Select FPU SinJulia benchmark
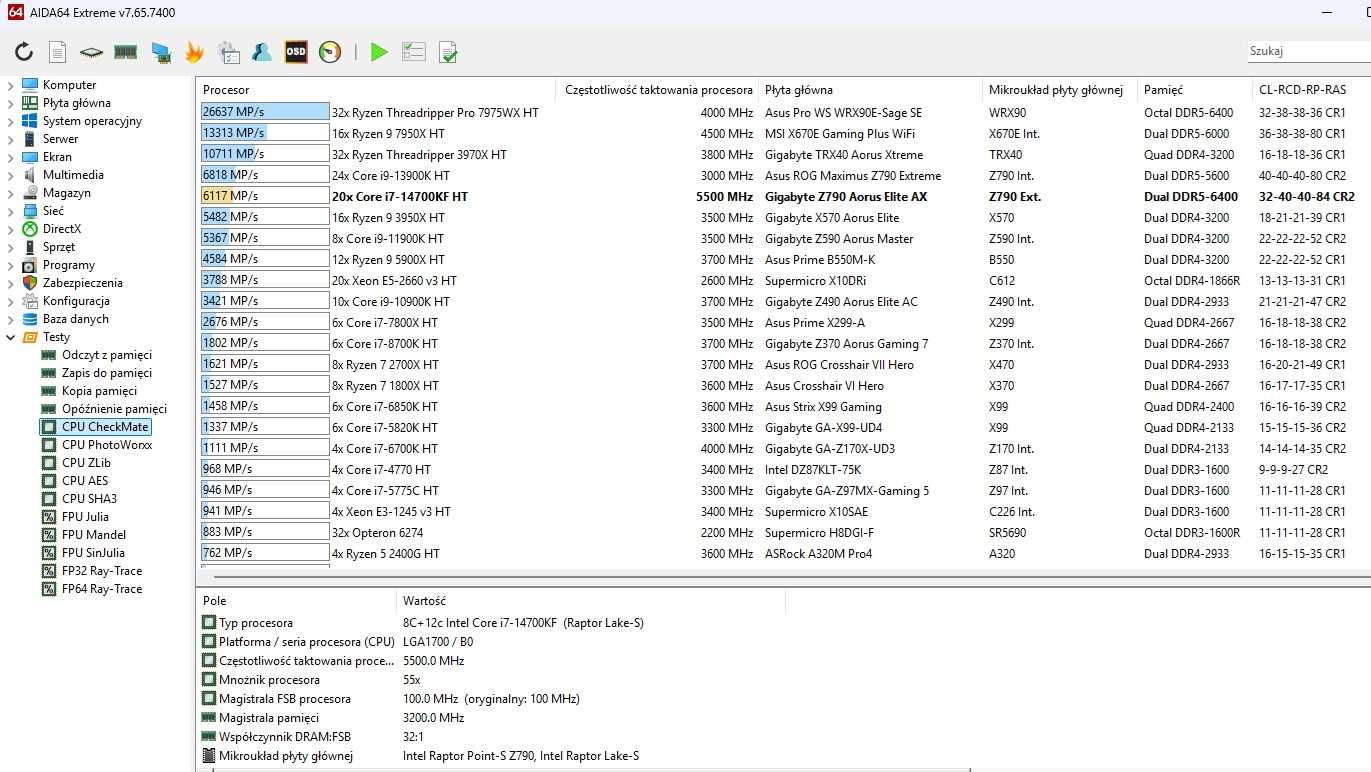The width and height of the screenshot is (1371, 772). (93, 553)
